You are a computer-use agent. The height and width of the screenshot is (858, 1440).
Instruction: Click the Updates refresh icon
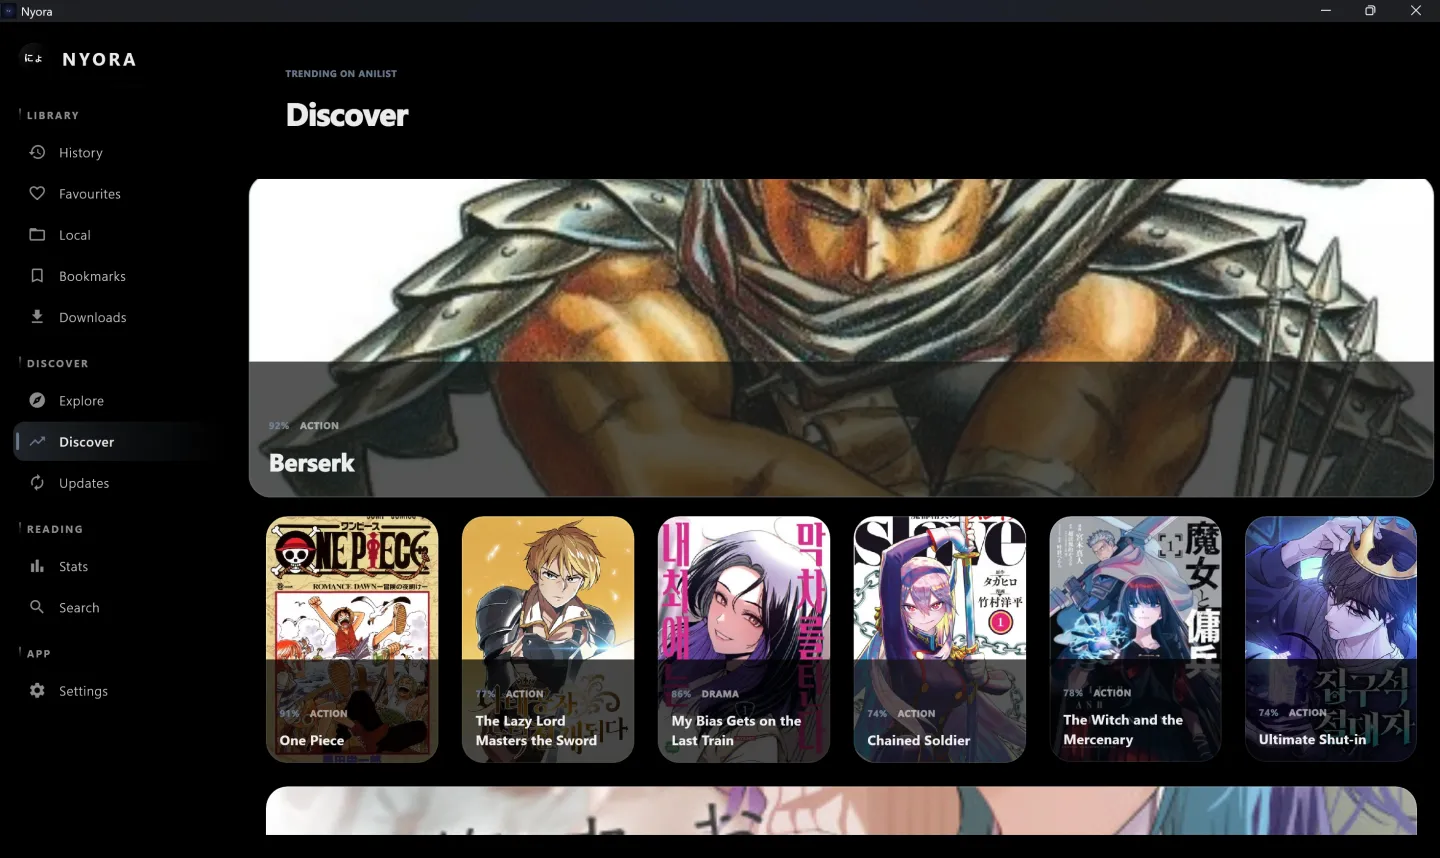click(37, 482)
